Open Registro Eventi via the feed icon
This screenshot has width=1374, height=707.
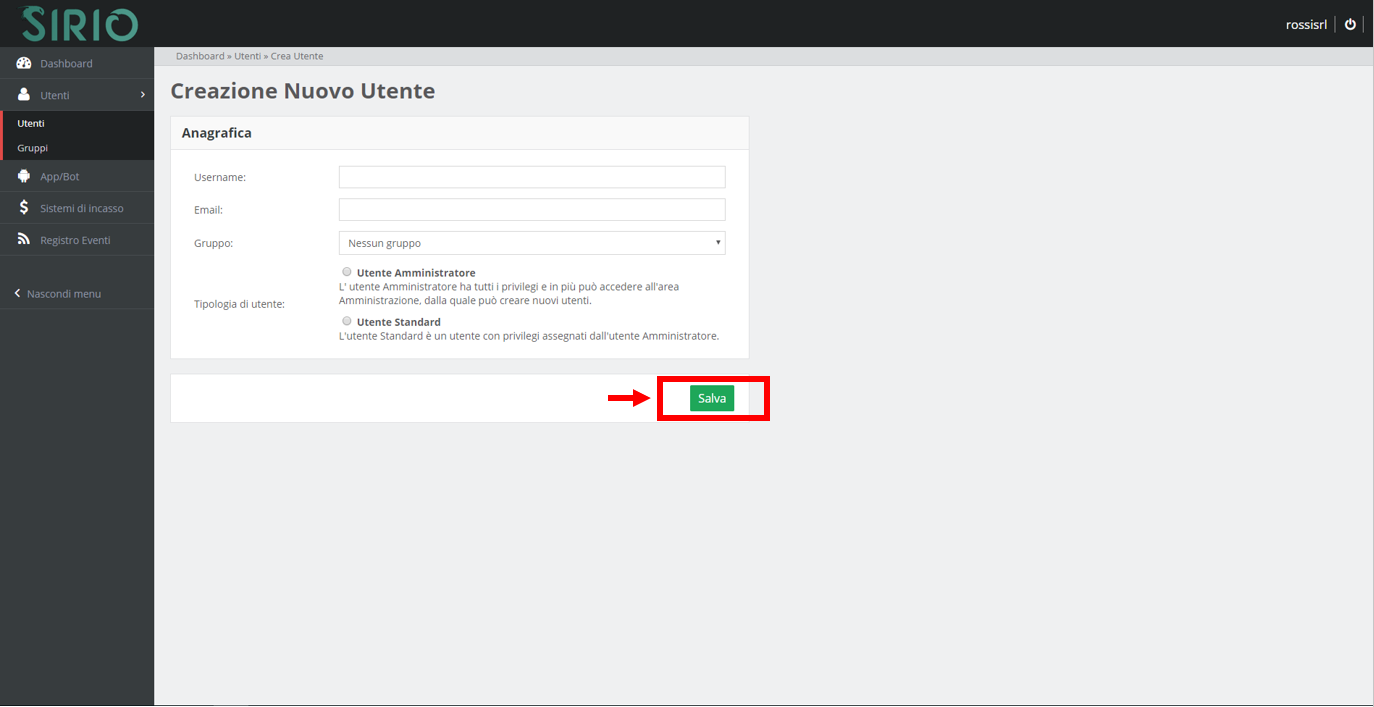[23, 239]
